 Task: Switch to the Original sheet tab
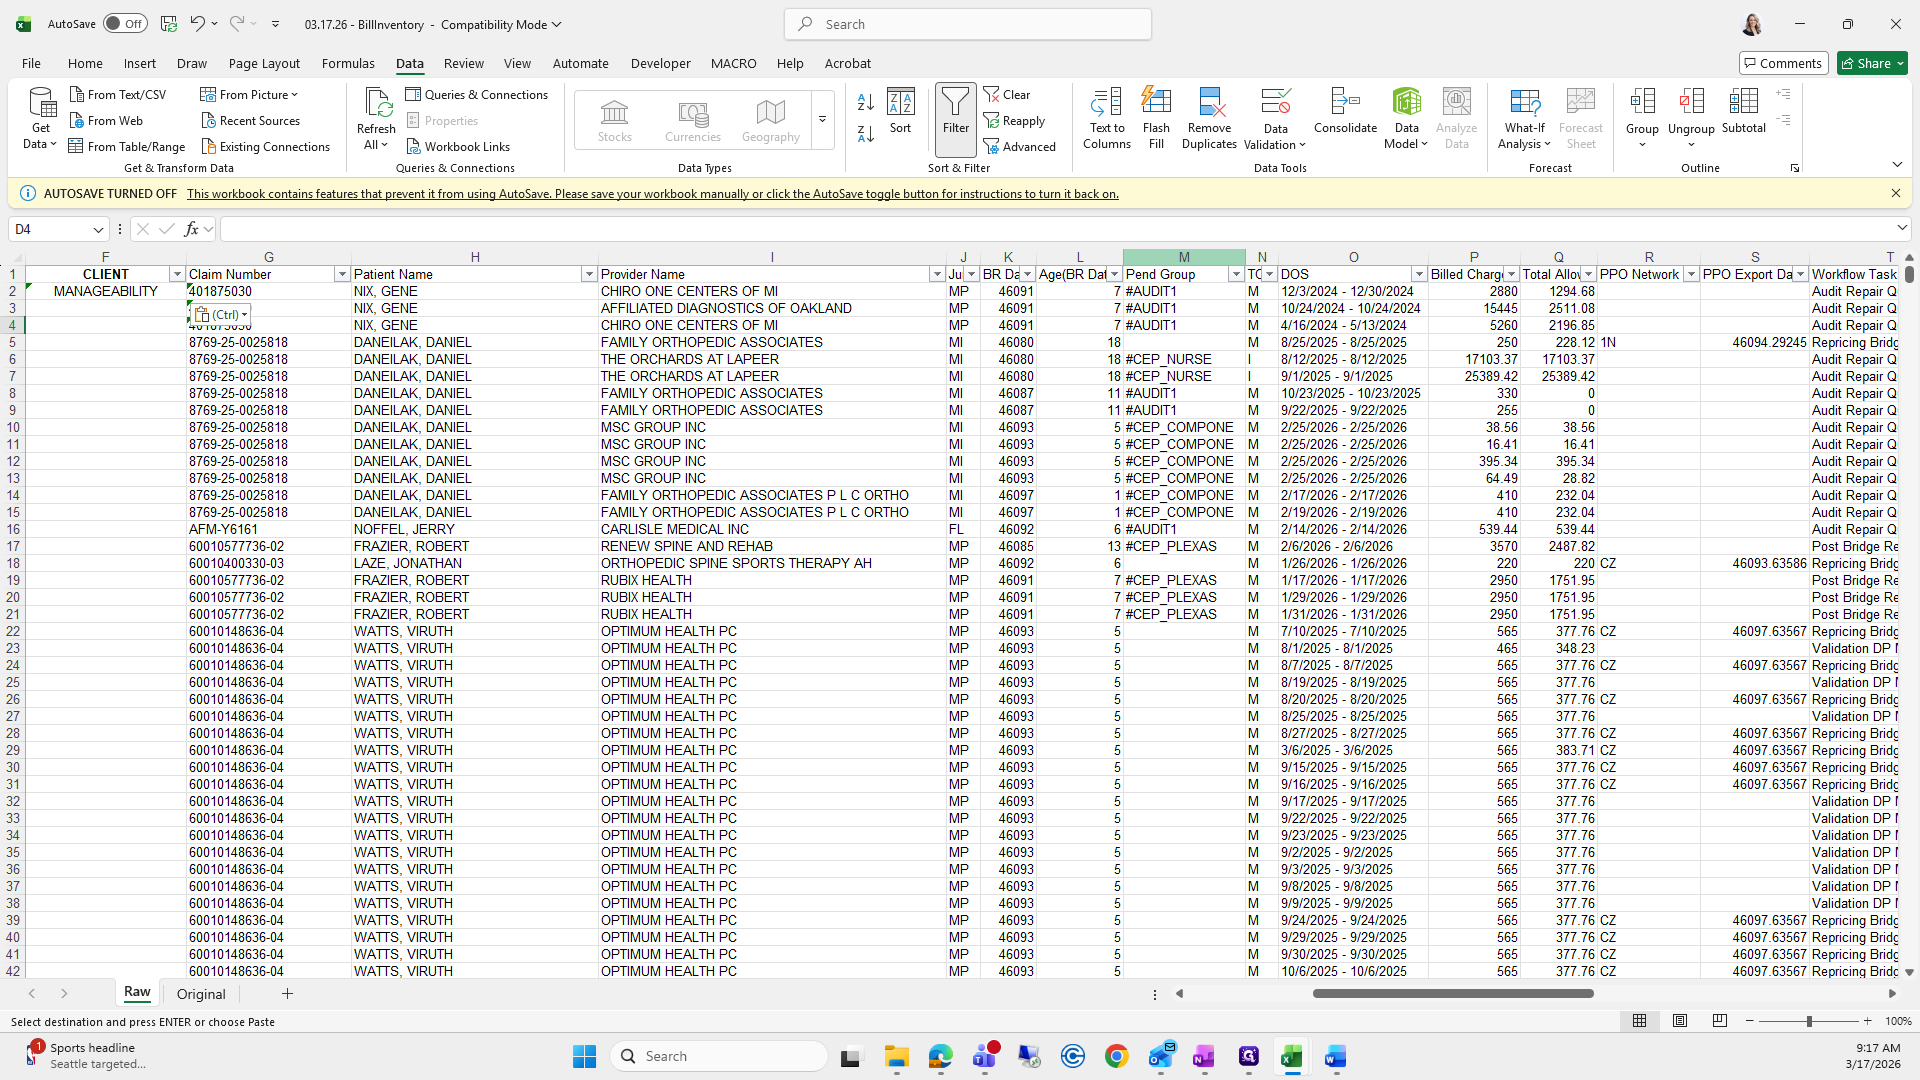click(201, 994)
